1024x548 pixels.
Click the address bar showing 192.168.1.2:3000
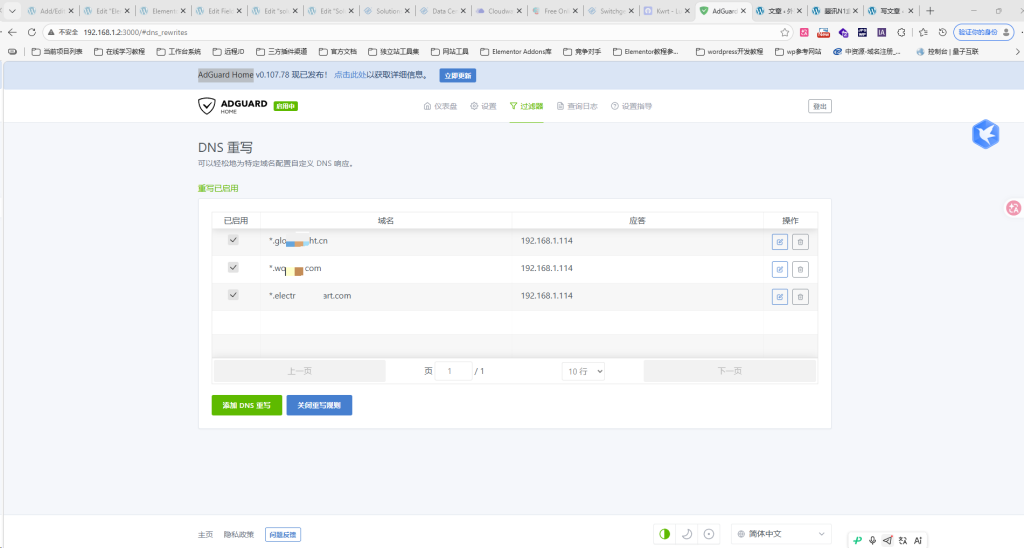click(x=418, y=32)
